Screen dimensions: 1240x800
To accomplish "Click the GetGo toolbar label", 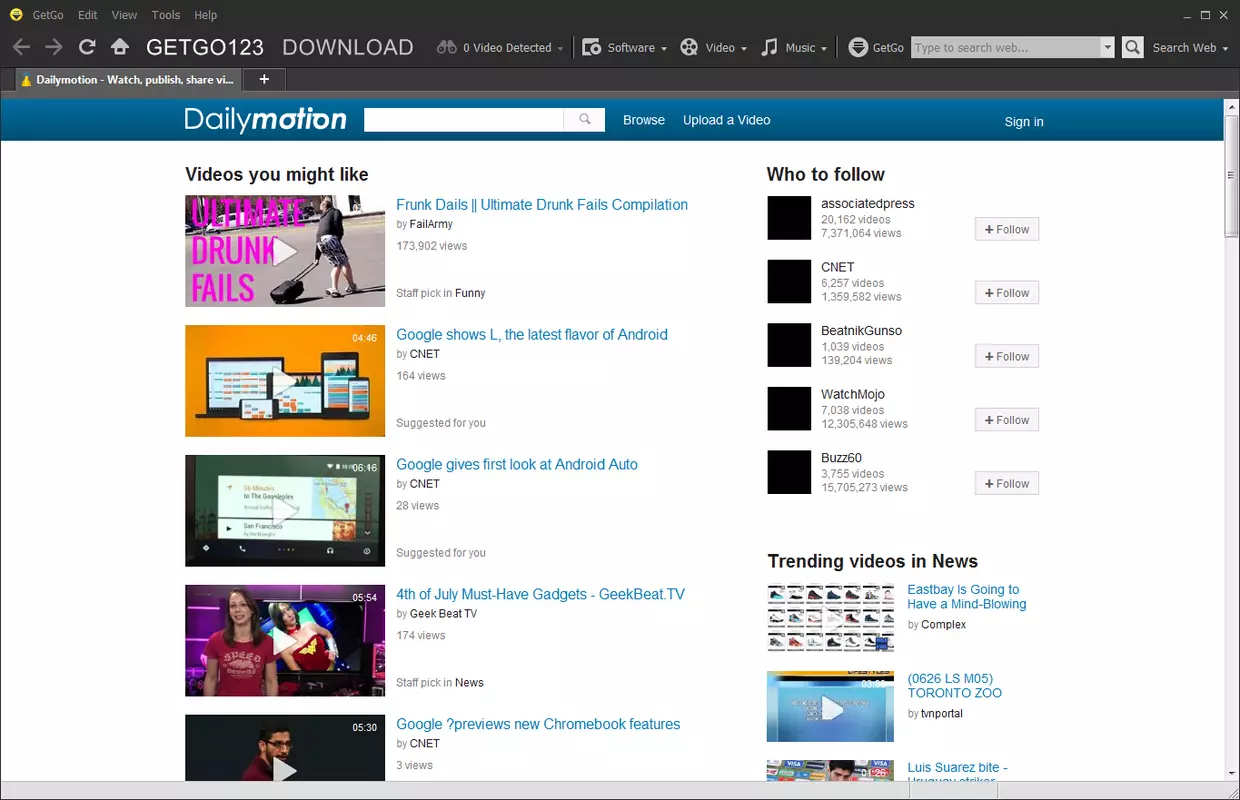I will pos(888,47).
